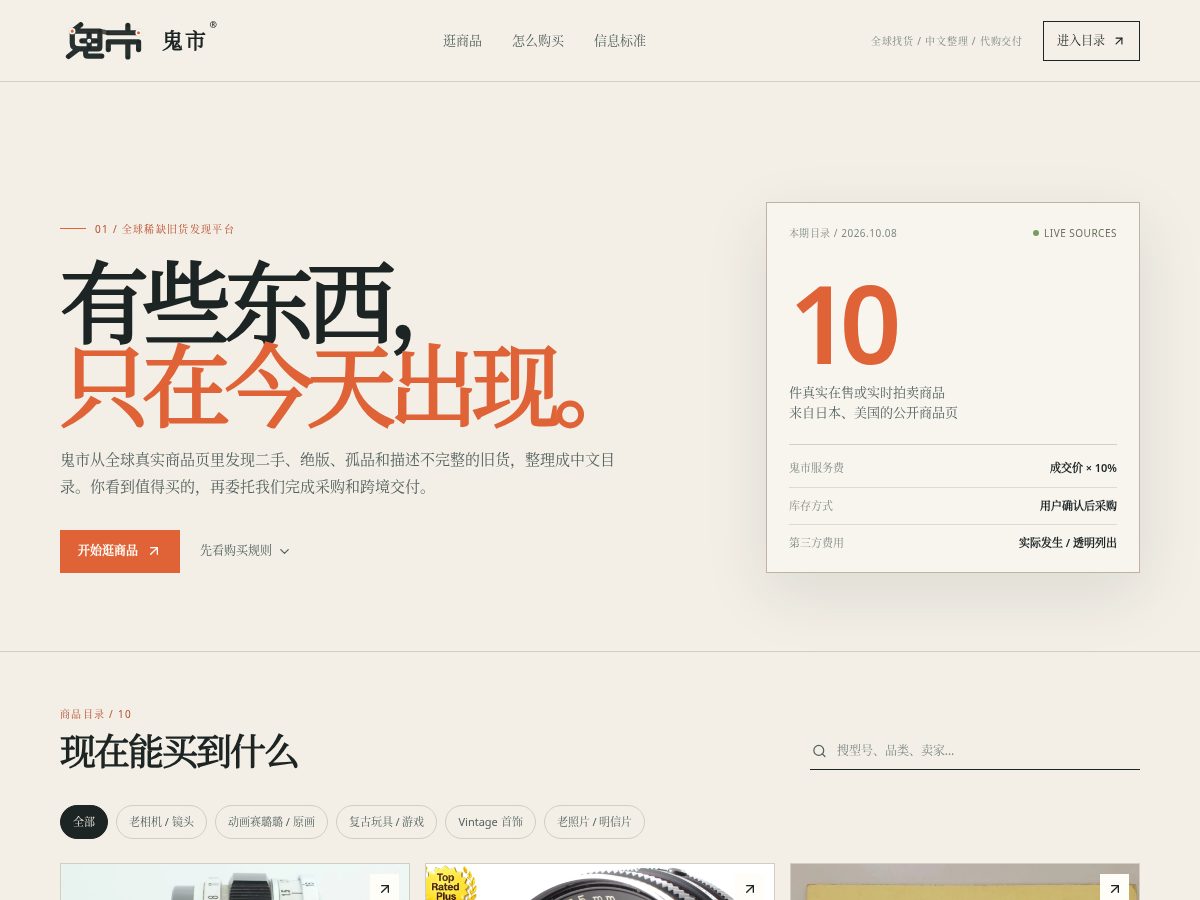Click the 成交价 × 10% value
The width and height of the screenshot is (1200, 900).
point(1083,468)
